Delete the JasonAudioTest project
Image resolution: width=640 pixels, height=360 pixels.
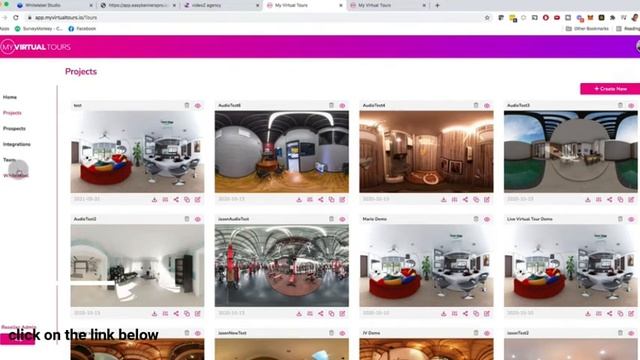coord(331,219)
